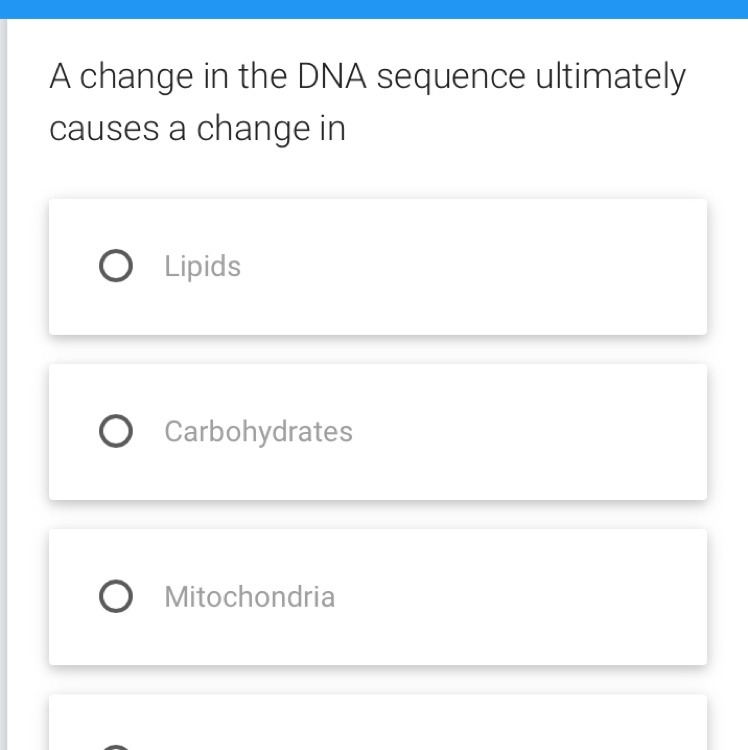
Task: Click the Lipids answer label text
Action: pyautogui.click(x=203, y=267)
